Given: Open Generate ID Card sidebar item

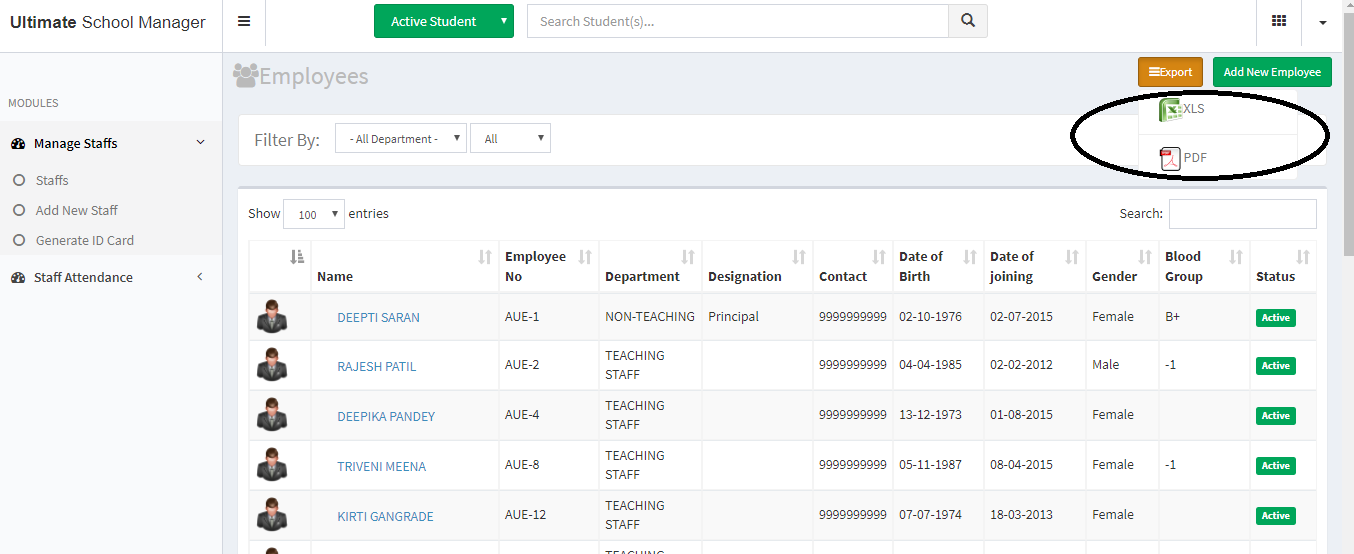Looking at the screenshot, I should (84, 241).
